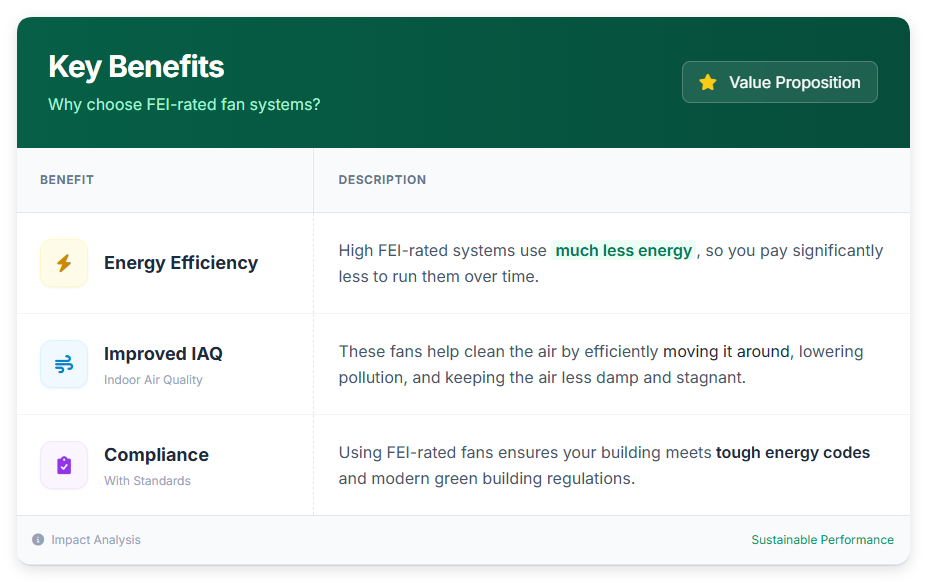Click the Indoor Air Quality subtitle

[x=152, y=380]
